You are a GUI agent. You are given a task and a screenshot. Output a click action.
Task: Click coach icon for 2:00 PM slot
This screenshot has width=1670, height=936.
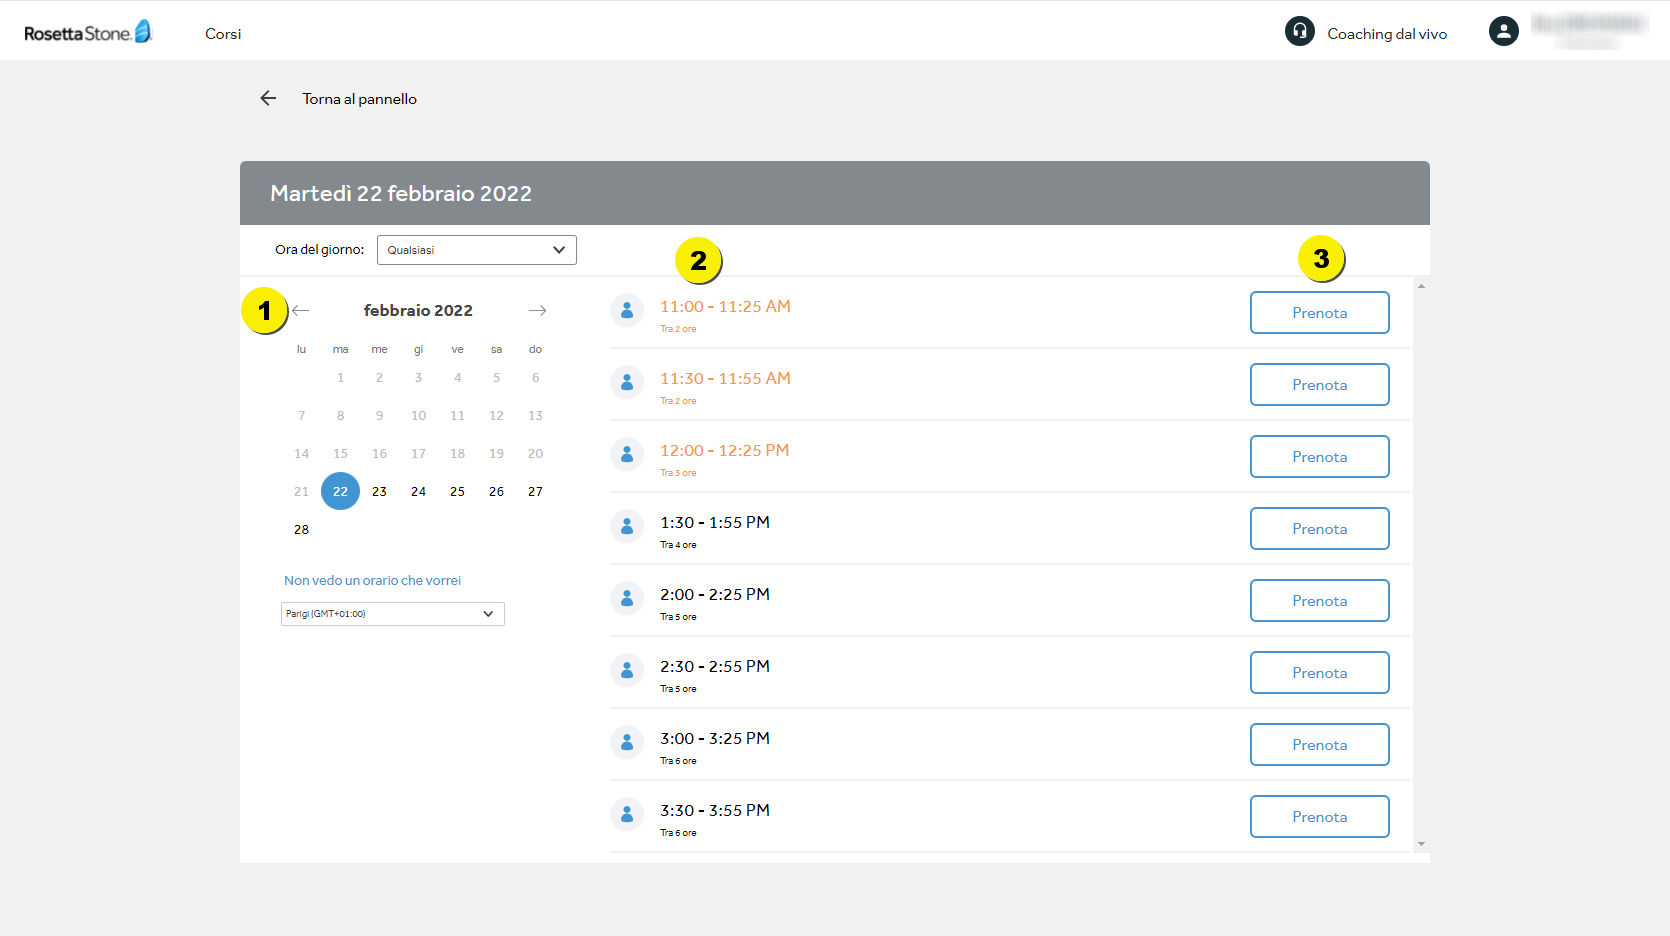[x=627, y=598]
